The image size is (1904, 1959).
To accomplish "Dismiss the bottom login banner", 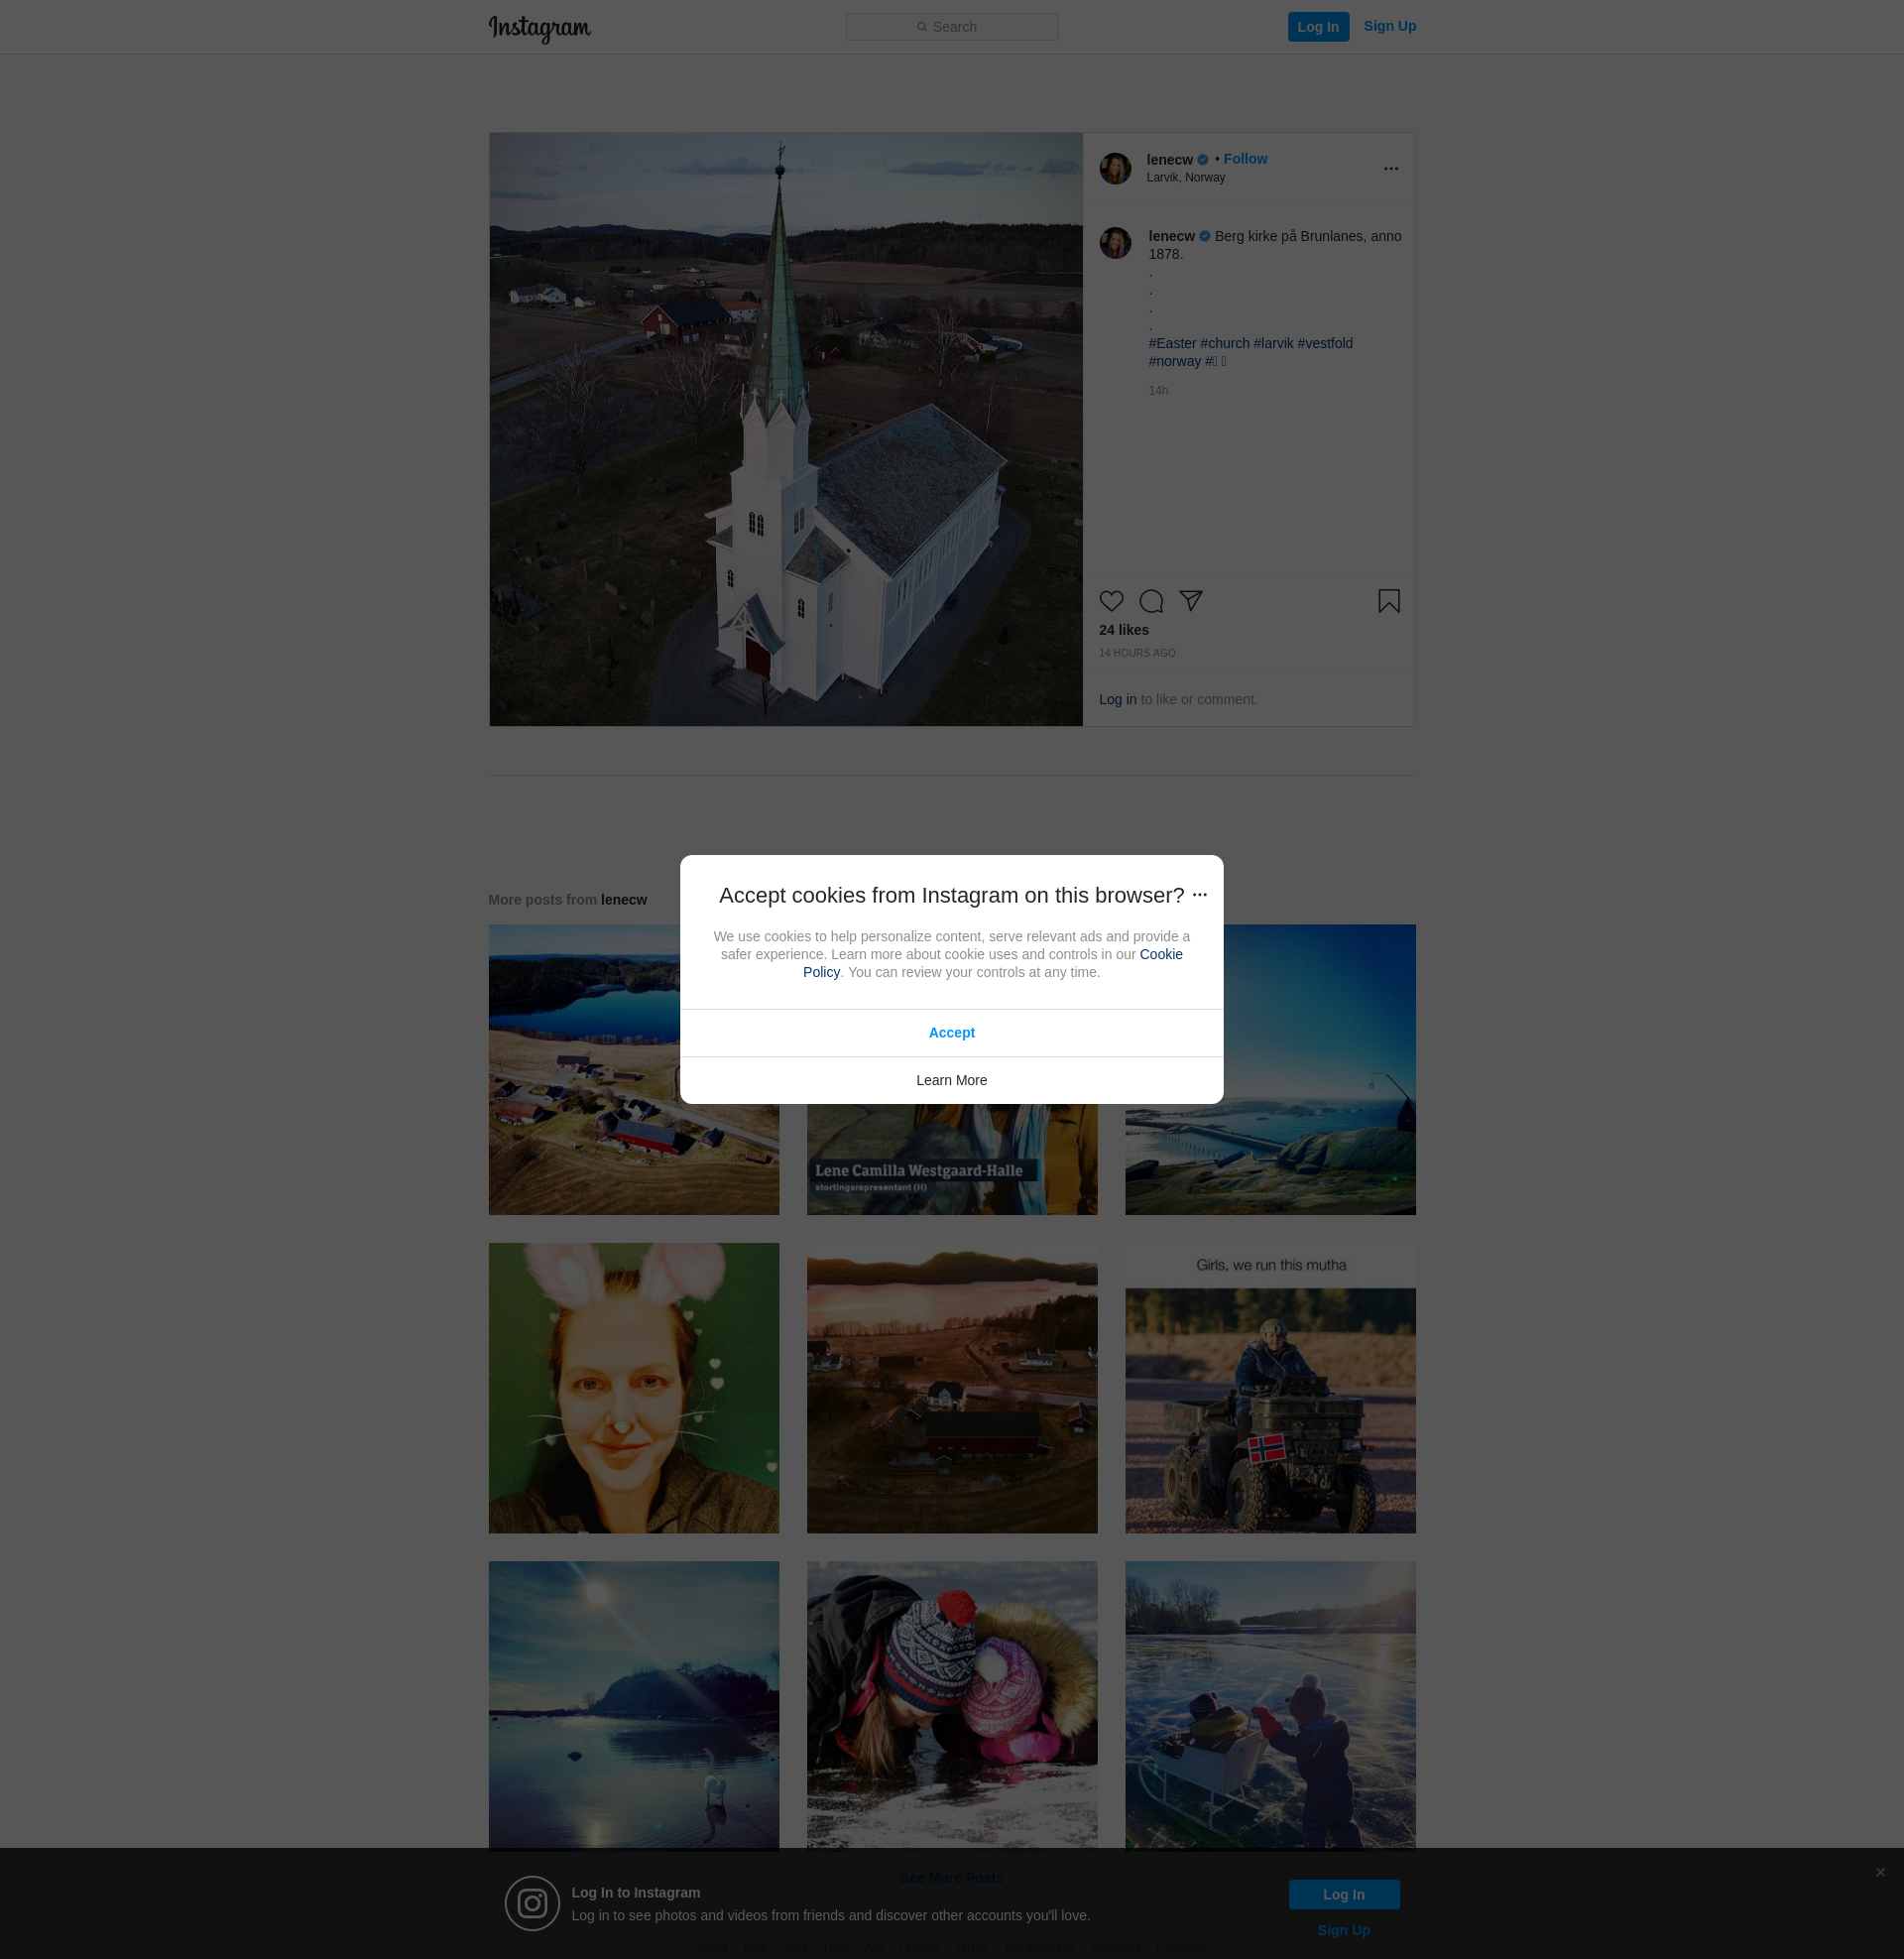I will tap(1880, 1872).
